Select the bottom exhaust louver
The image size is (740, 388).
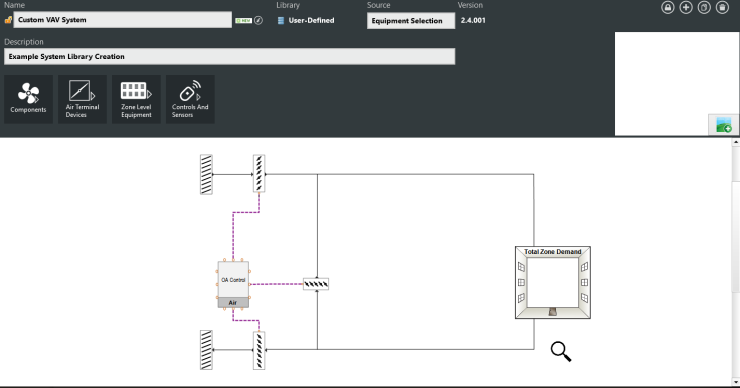point(206,350)
